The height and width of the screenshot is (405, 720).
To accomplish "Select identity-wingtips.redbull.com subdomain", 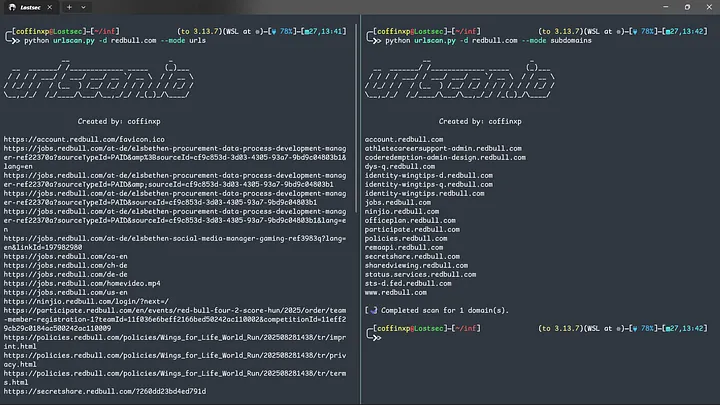I will pos(425,193).
